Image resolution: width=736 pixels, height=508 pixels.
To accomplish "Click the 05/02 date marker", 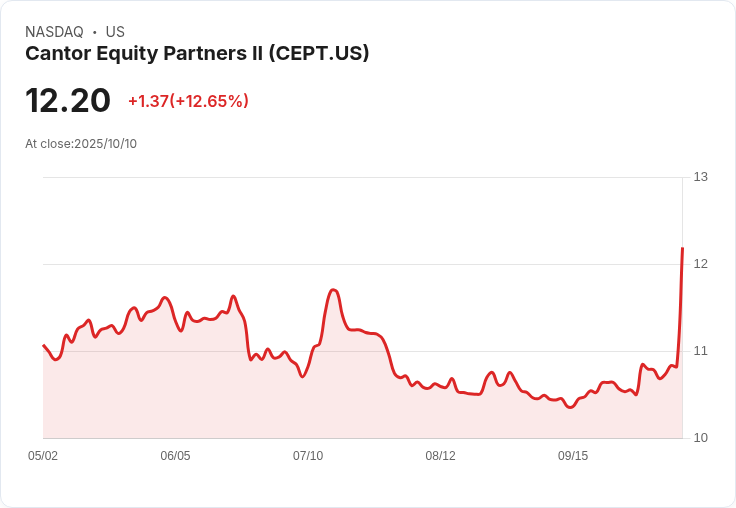I will 43,456.
